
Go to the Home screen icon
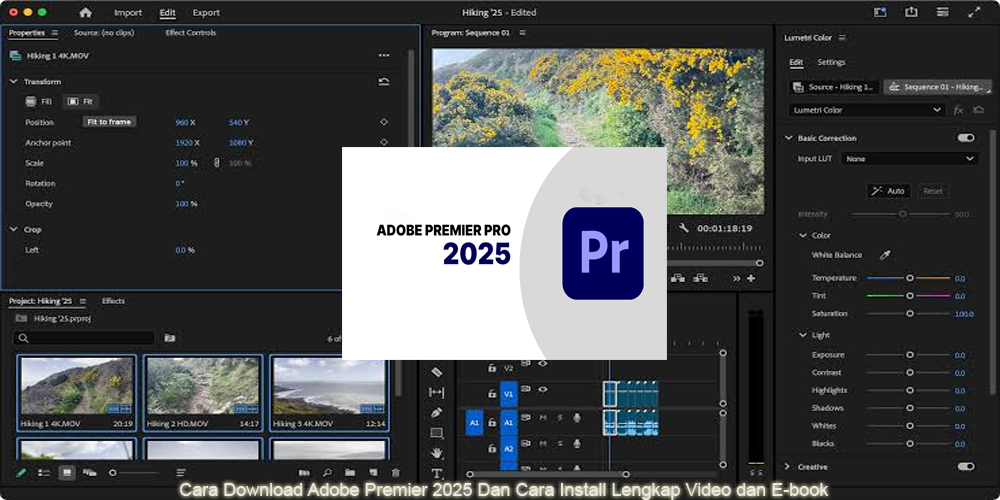tap(85, 12)
